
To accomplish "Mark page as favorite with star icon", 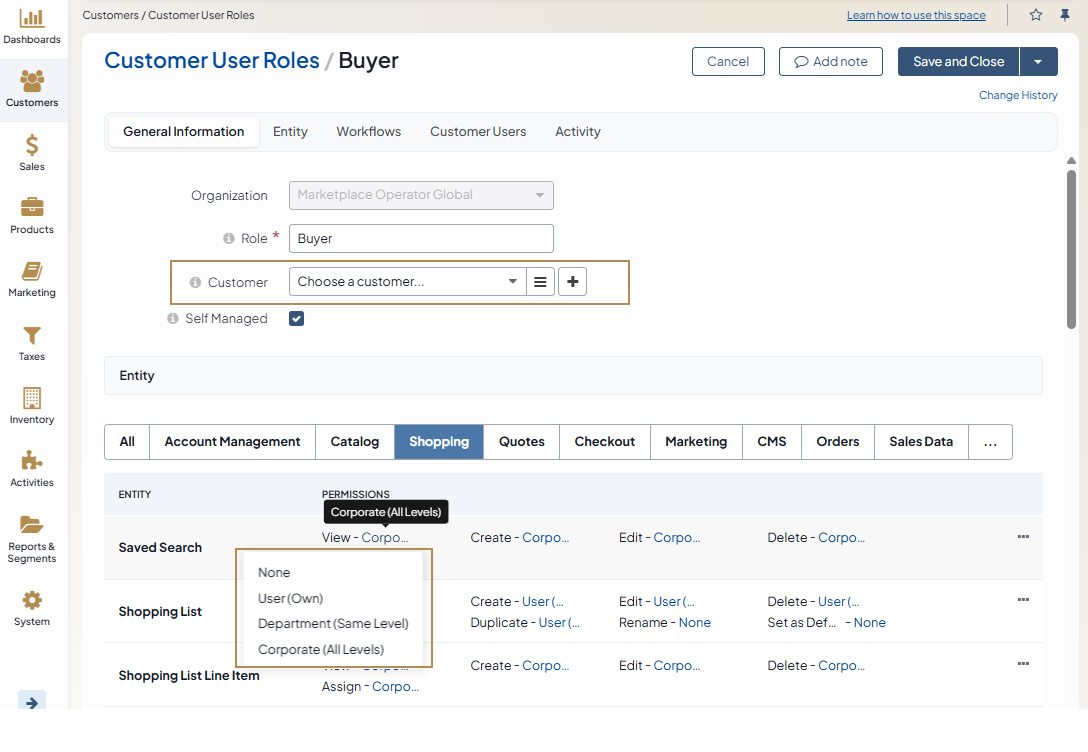I will click(x=1036, y=15).
